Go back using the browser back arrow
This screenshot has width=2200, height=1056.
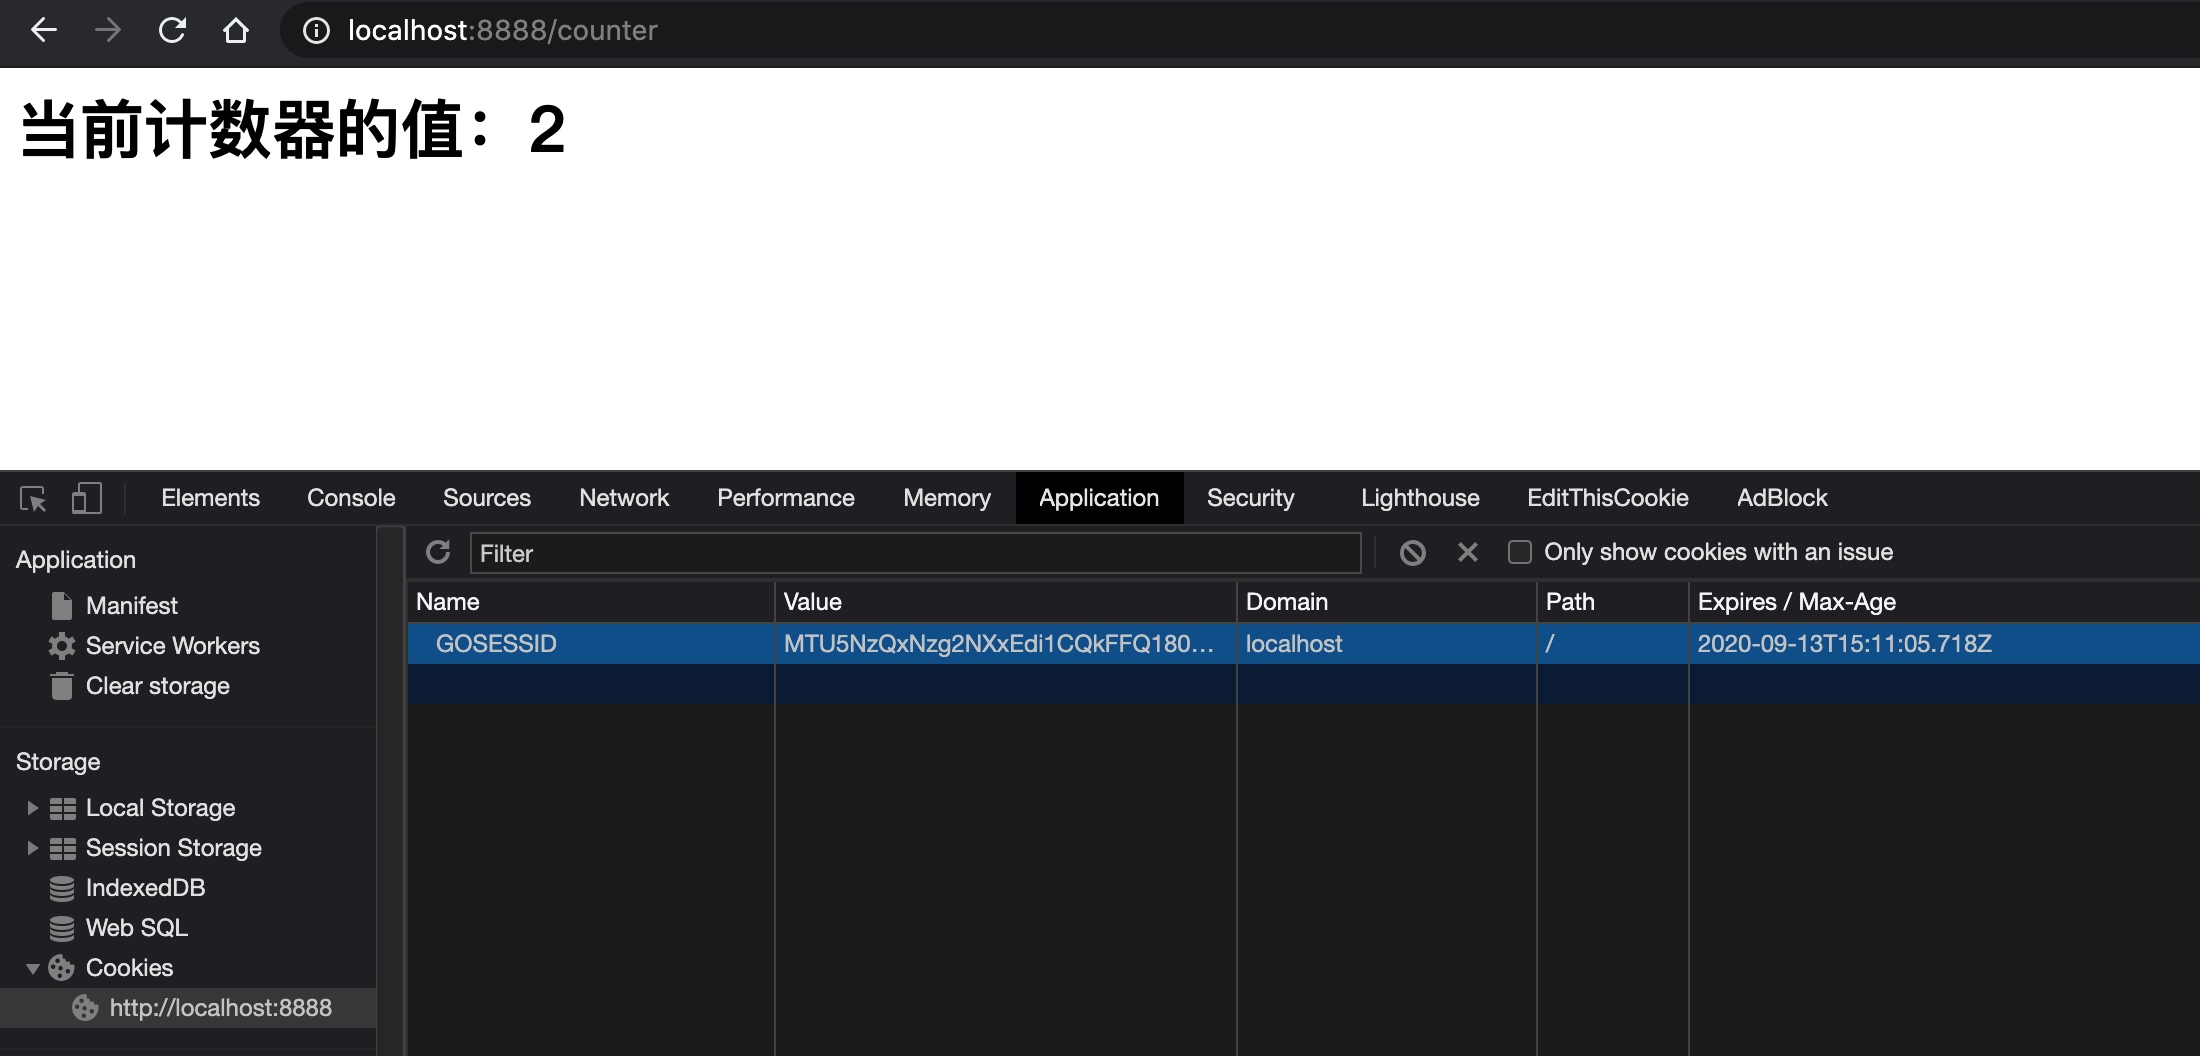click(x=44, y=31)
